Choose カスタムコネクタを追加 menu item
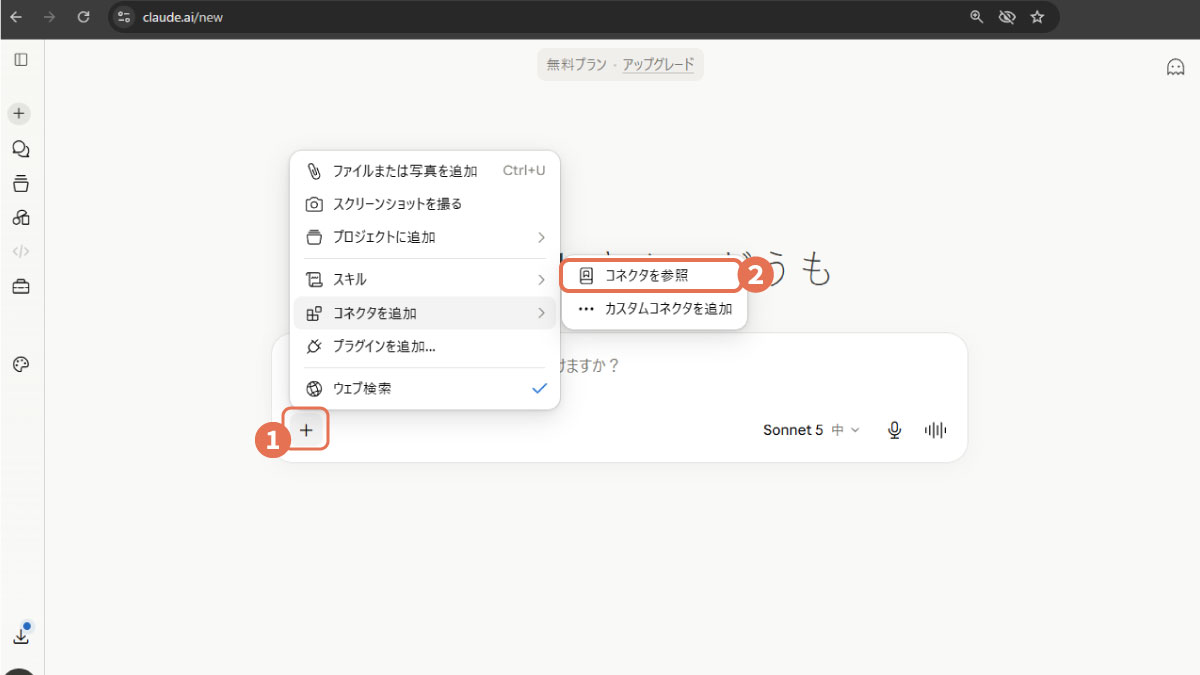The image size is (1200, 675). coord(655,309)
